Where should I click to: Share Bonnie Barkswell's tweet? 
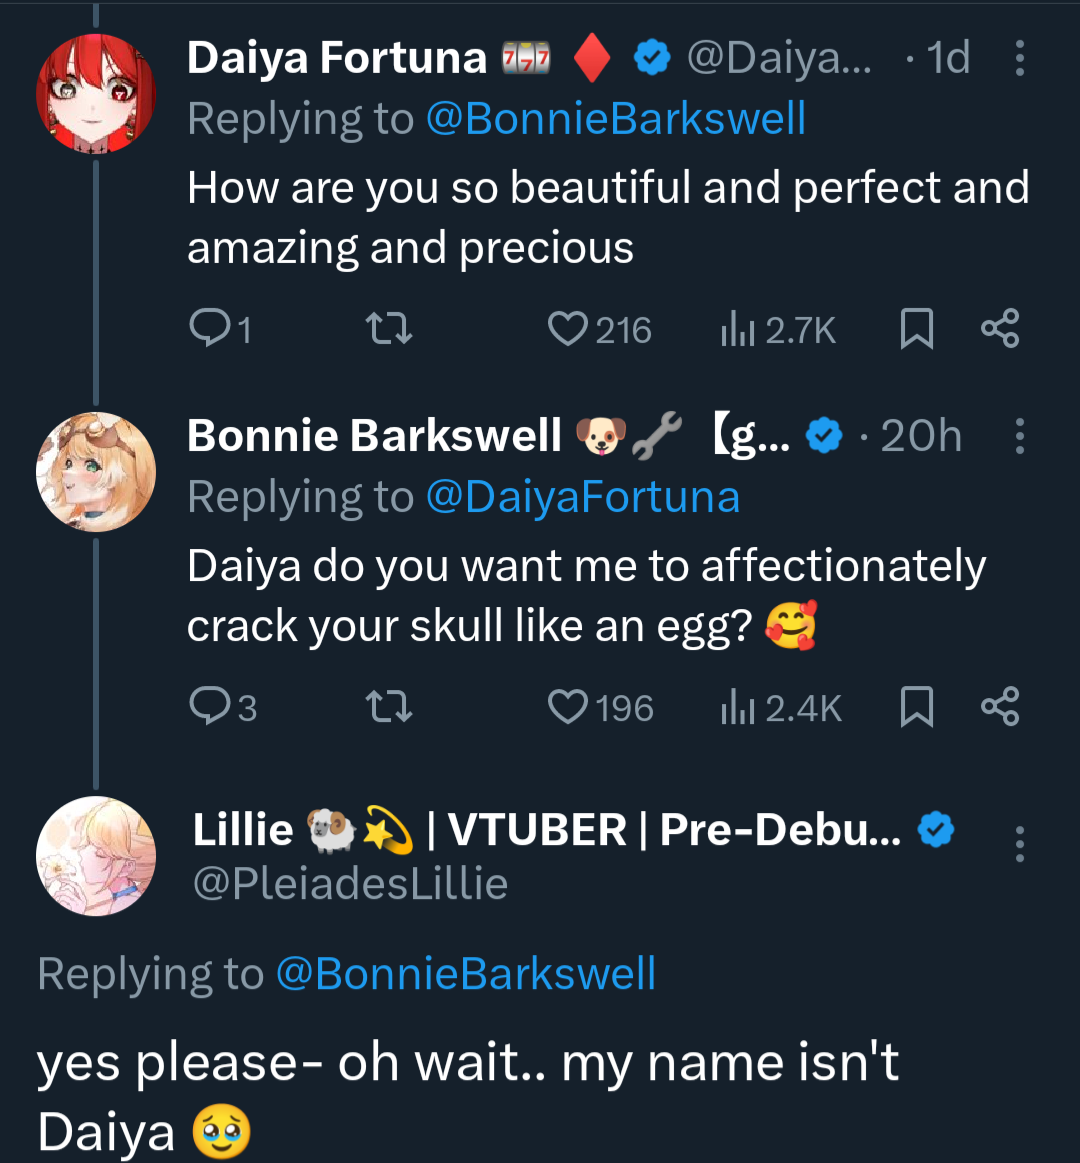click(999, 707)
